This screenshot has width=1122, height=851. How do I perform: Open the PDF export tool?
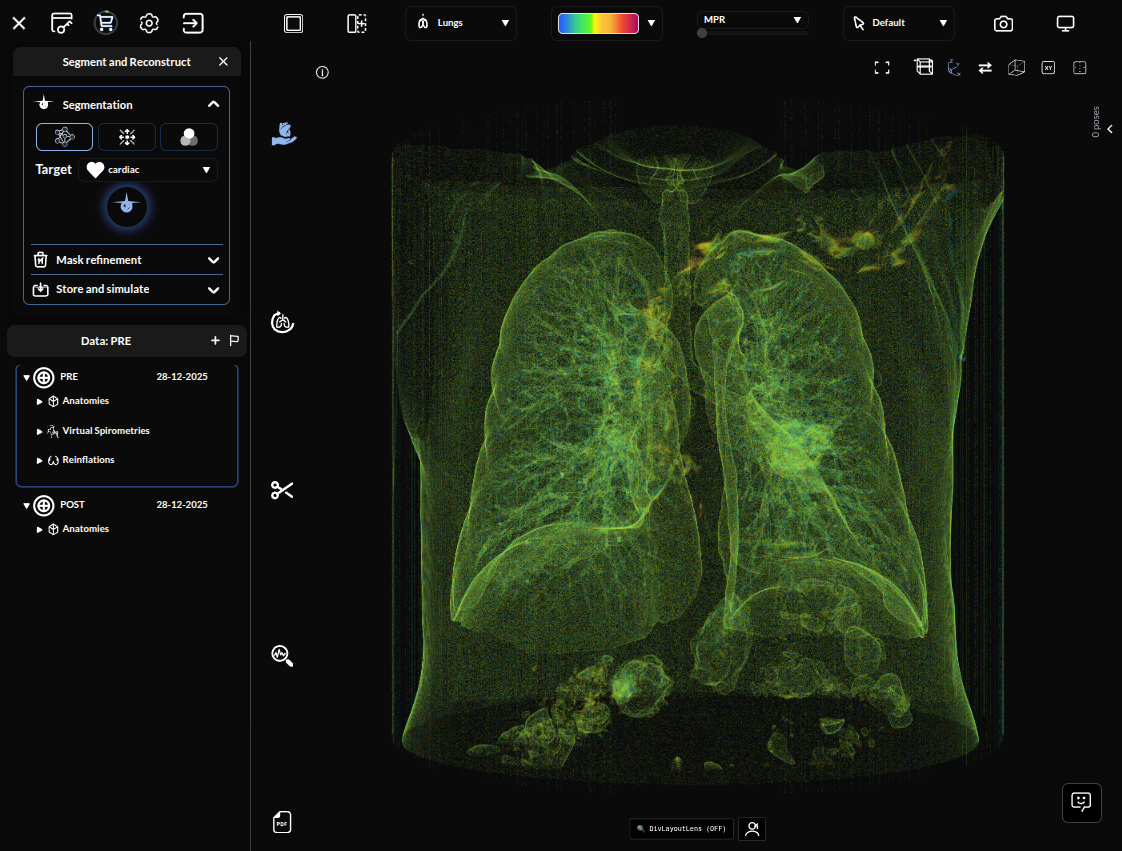coord(282,822)
